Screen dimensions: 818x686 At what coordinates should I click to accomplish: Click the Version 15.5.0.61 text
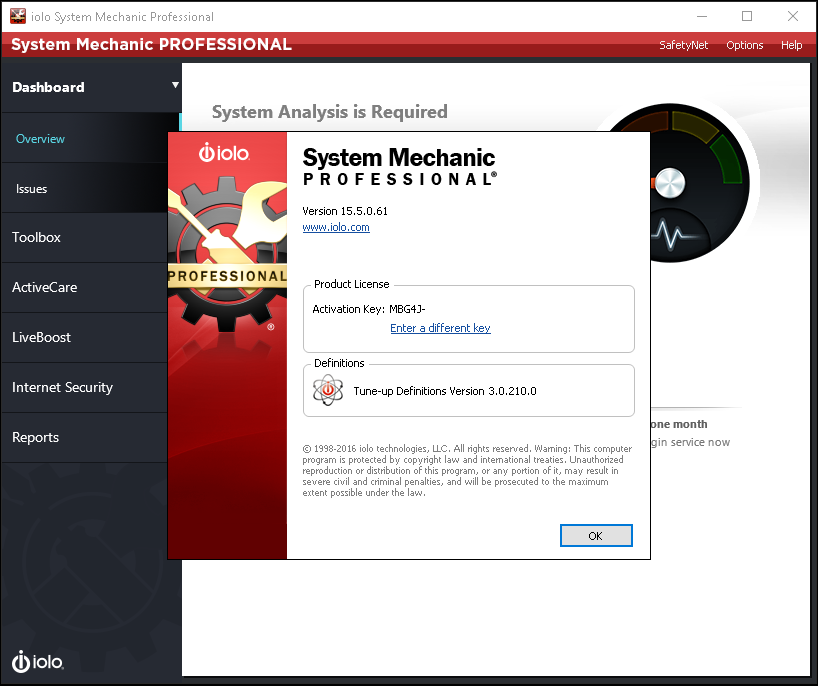tap(345, 211)
